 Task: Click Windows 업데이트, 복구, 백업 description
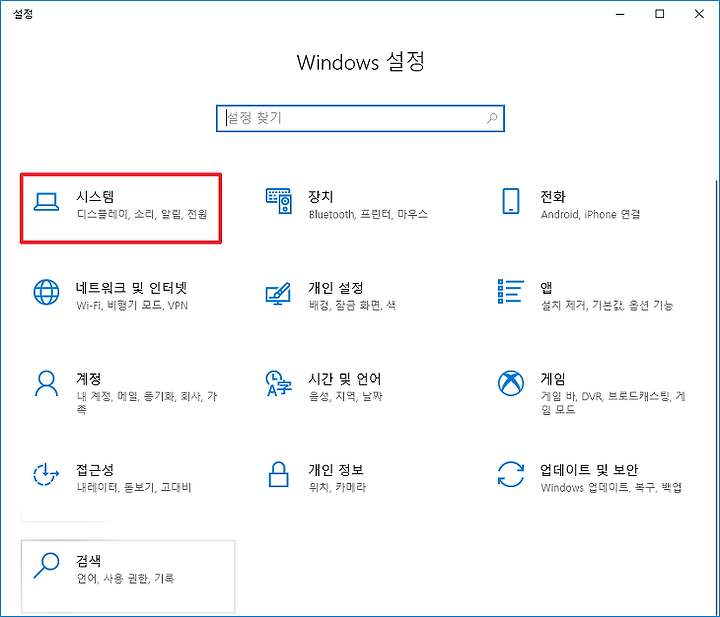(611, 488)
